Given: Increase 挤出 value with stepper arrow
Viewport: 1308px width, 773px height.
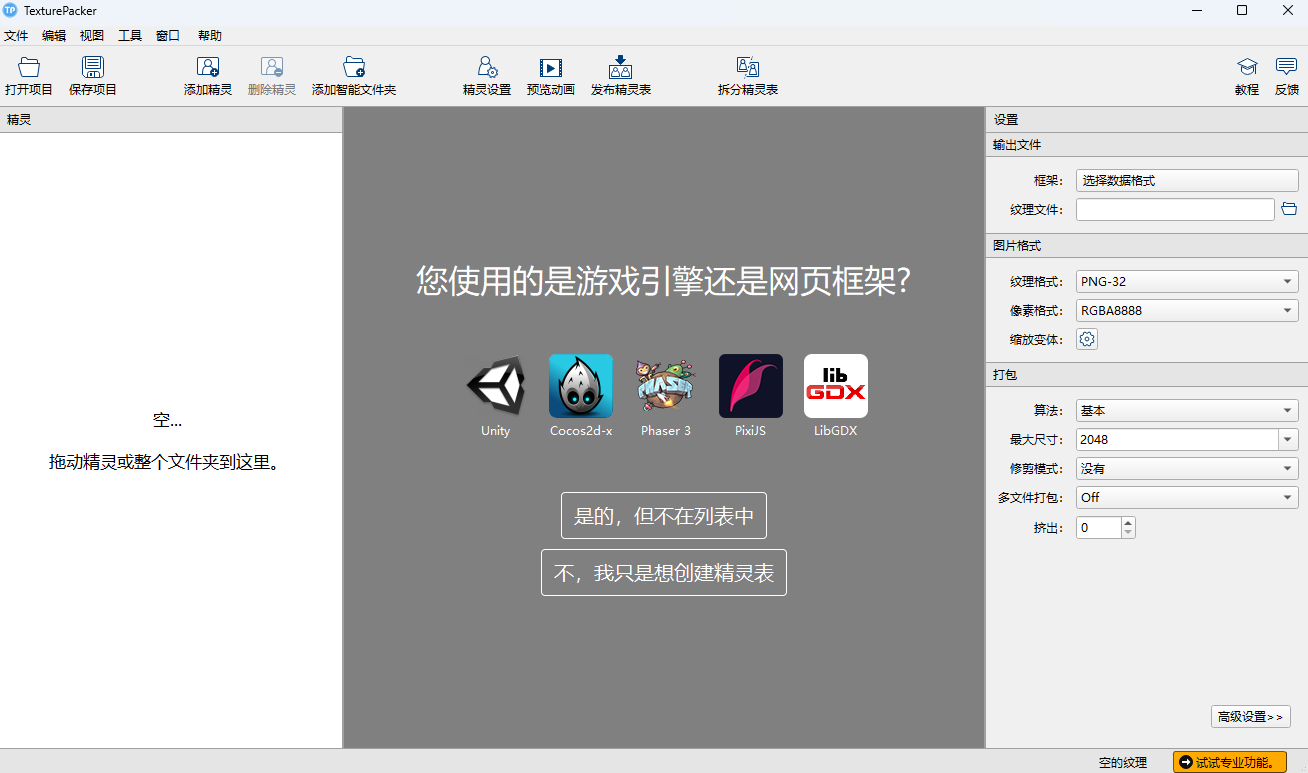Looking at the screenshot, I should [1129, 522].
